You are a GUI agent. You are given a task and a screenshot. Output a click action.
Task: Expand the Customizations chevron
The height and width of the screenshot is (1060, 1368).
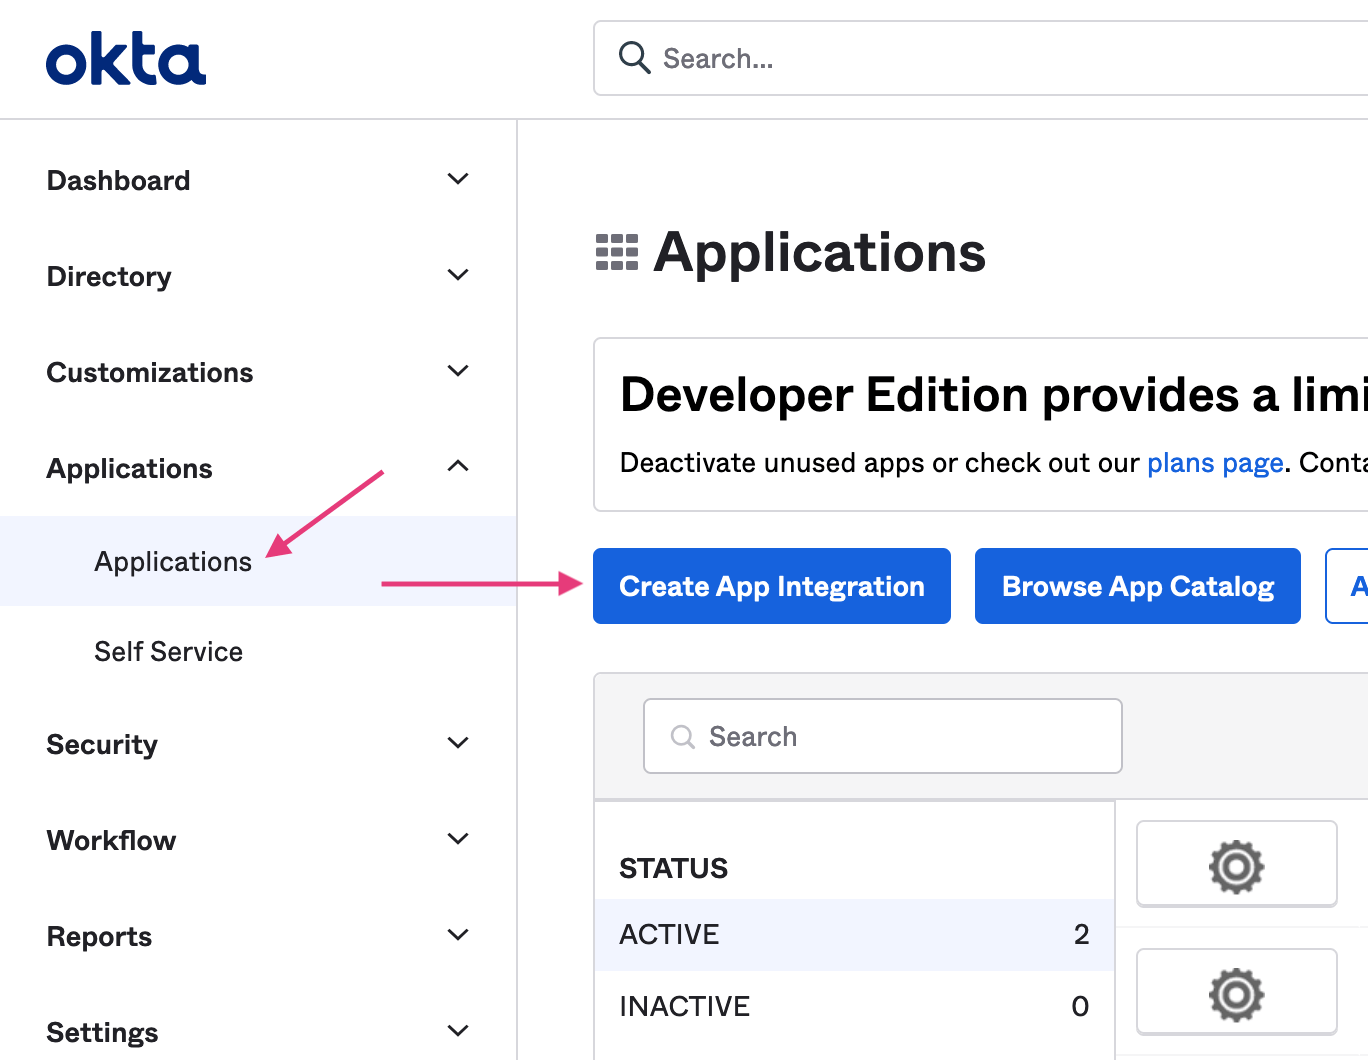coord(458,371)
